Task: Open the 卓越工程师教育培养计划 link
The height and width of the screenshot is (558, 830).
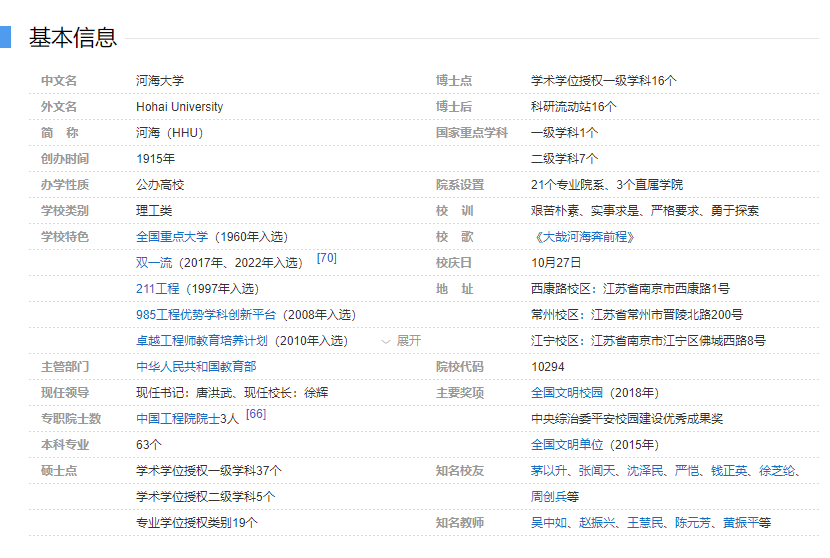Action: click(x=202, y=341)
